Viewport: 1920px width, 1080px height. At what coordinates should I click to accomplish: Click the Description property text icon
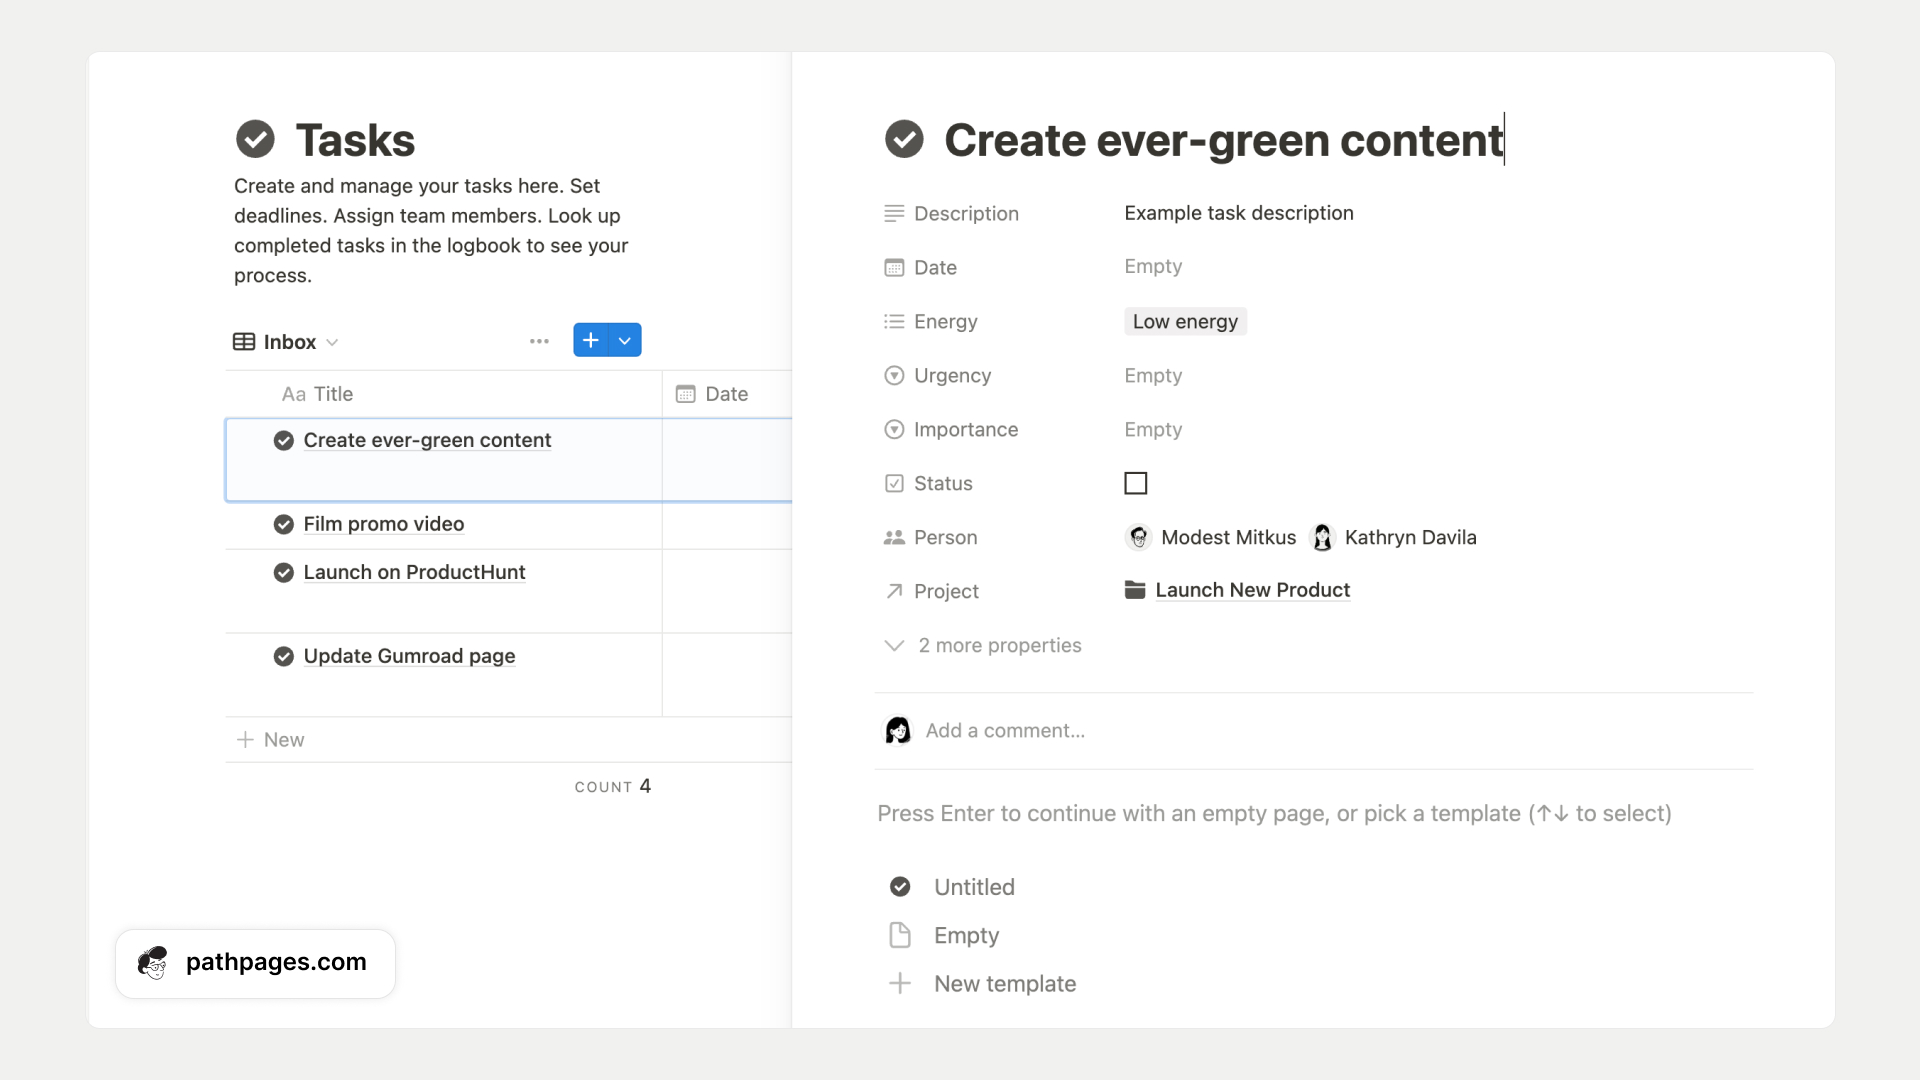pyautogui.click(x=894, y=213)
